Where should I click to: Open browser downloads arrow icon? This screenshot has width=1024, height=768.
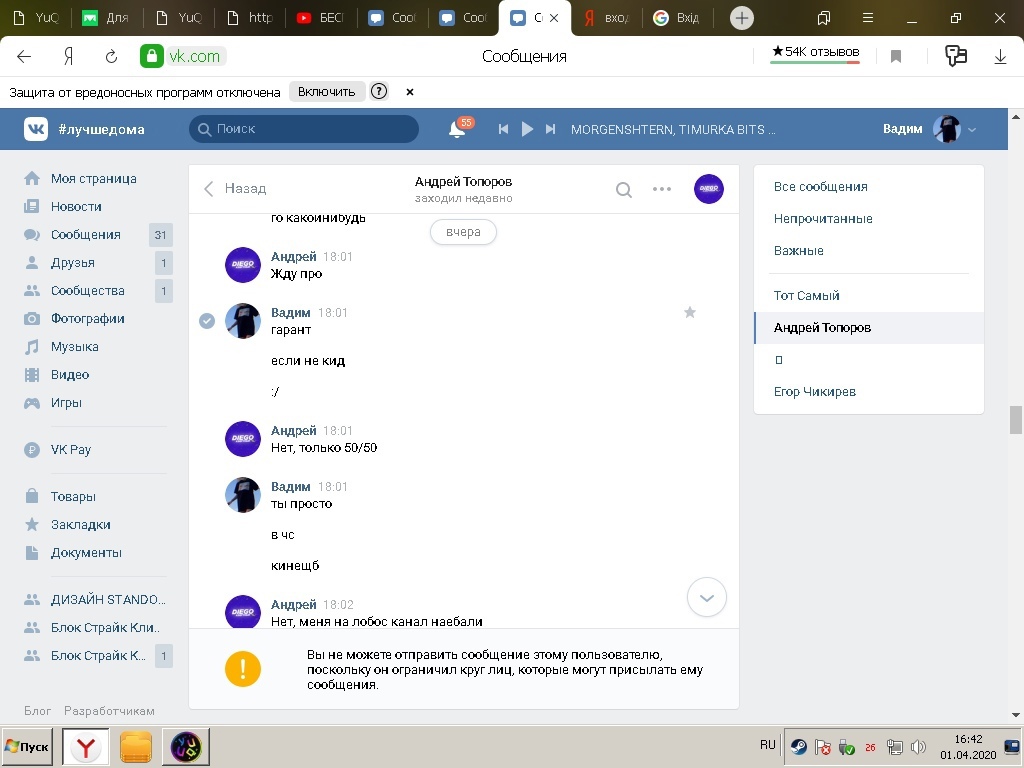(1000, 57)
